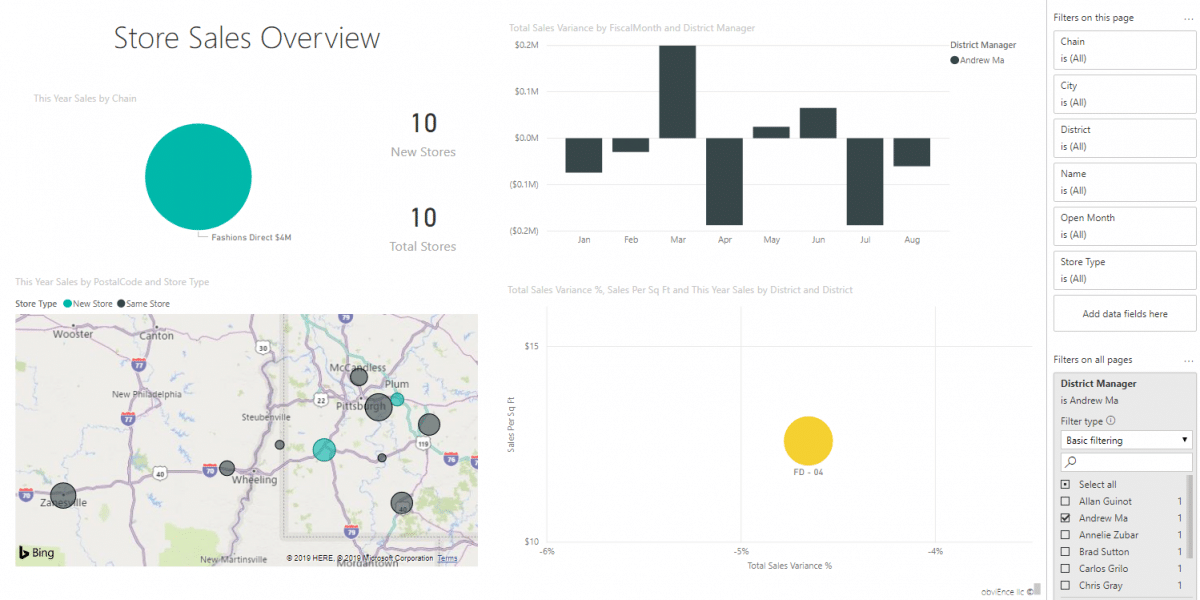Open more options for Filters on all pages
Viewport: 1200px width, 600px height.
click(x=1187, y=360)
